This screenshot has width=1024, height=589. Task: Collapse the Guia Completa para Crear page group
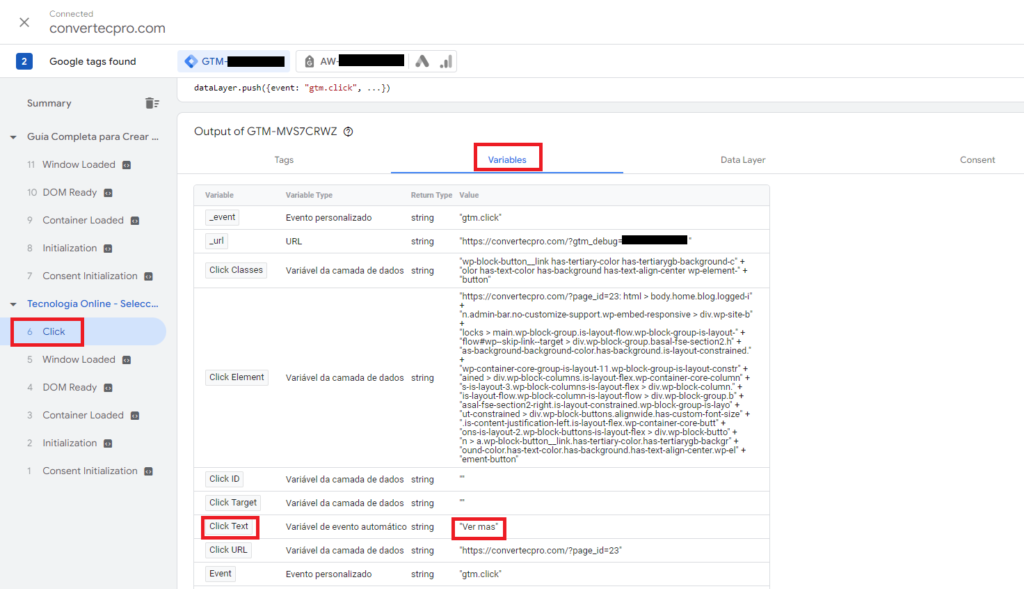tap(13, 137)
